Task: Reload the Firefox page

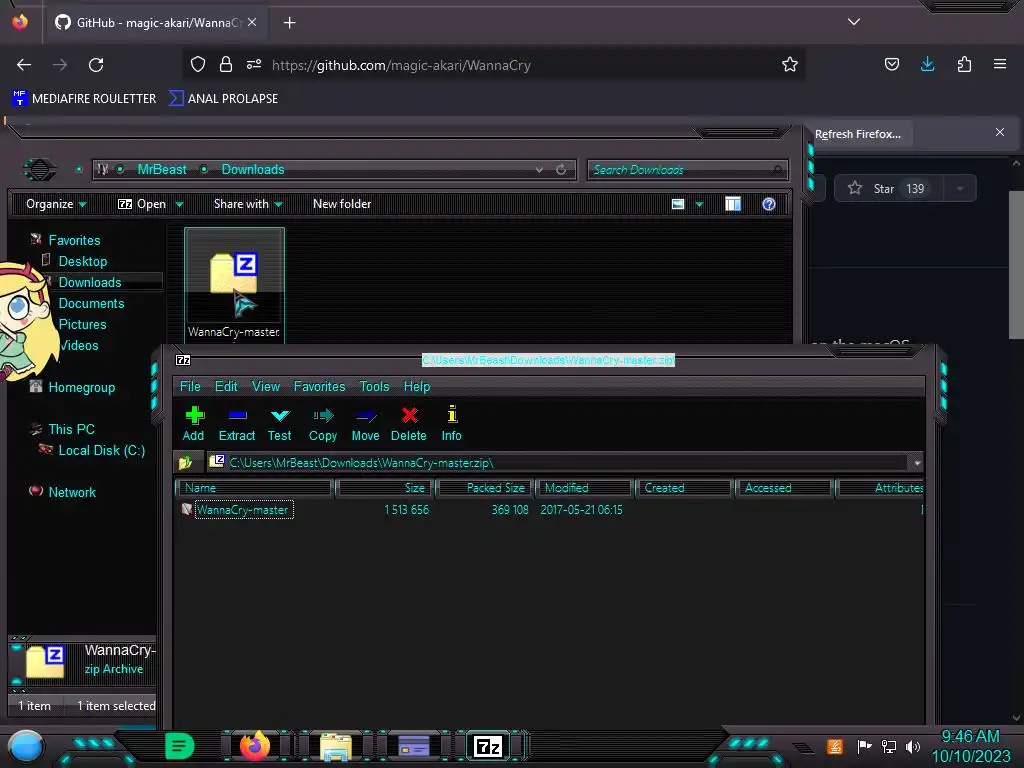Action: 96,65
